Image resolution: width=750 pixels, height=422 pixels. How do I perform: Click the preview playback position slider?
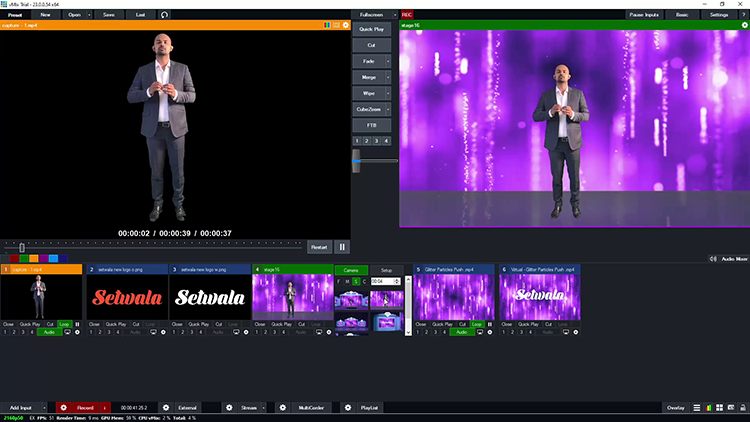(x=21, y=247)
